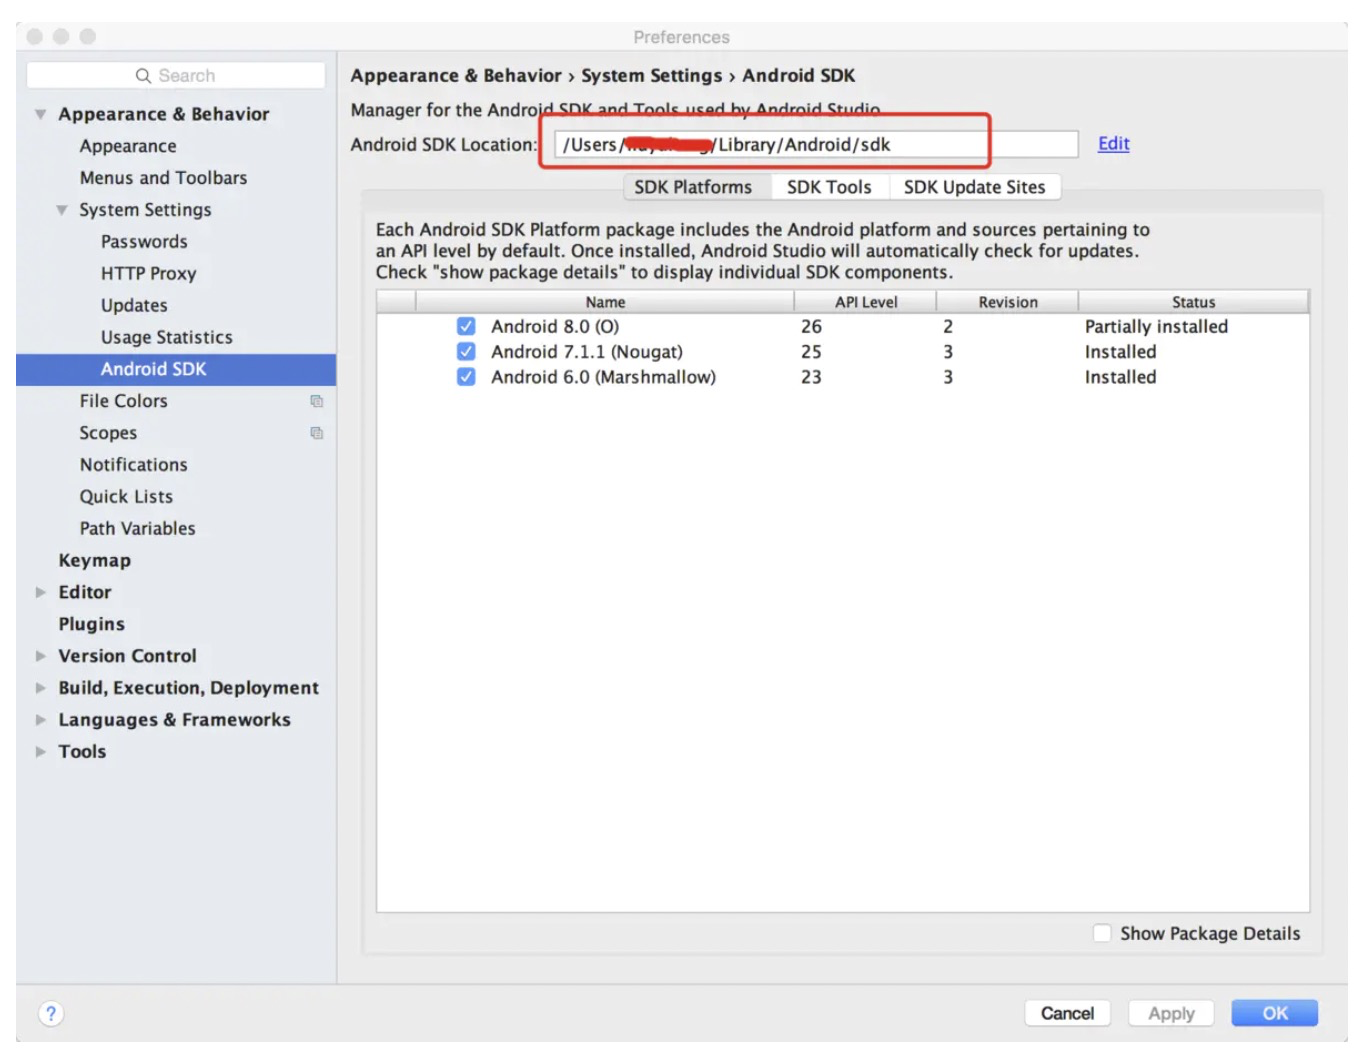Collapse the System Settings subtree
This screenshot has height=1048, width=1354.
pyautogui.click(x=62, y=210)
